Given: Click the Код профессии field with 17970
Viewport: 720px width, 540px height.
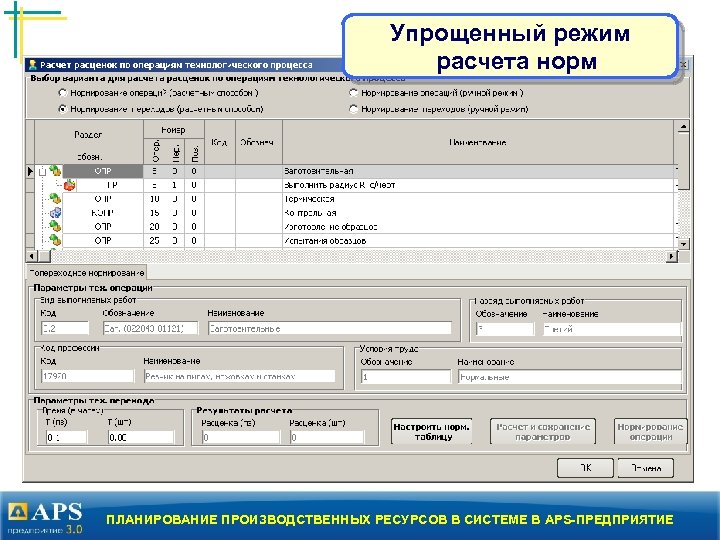Looking at the screenshot, I should click(x=87, y=376).
